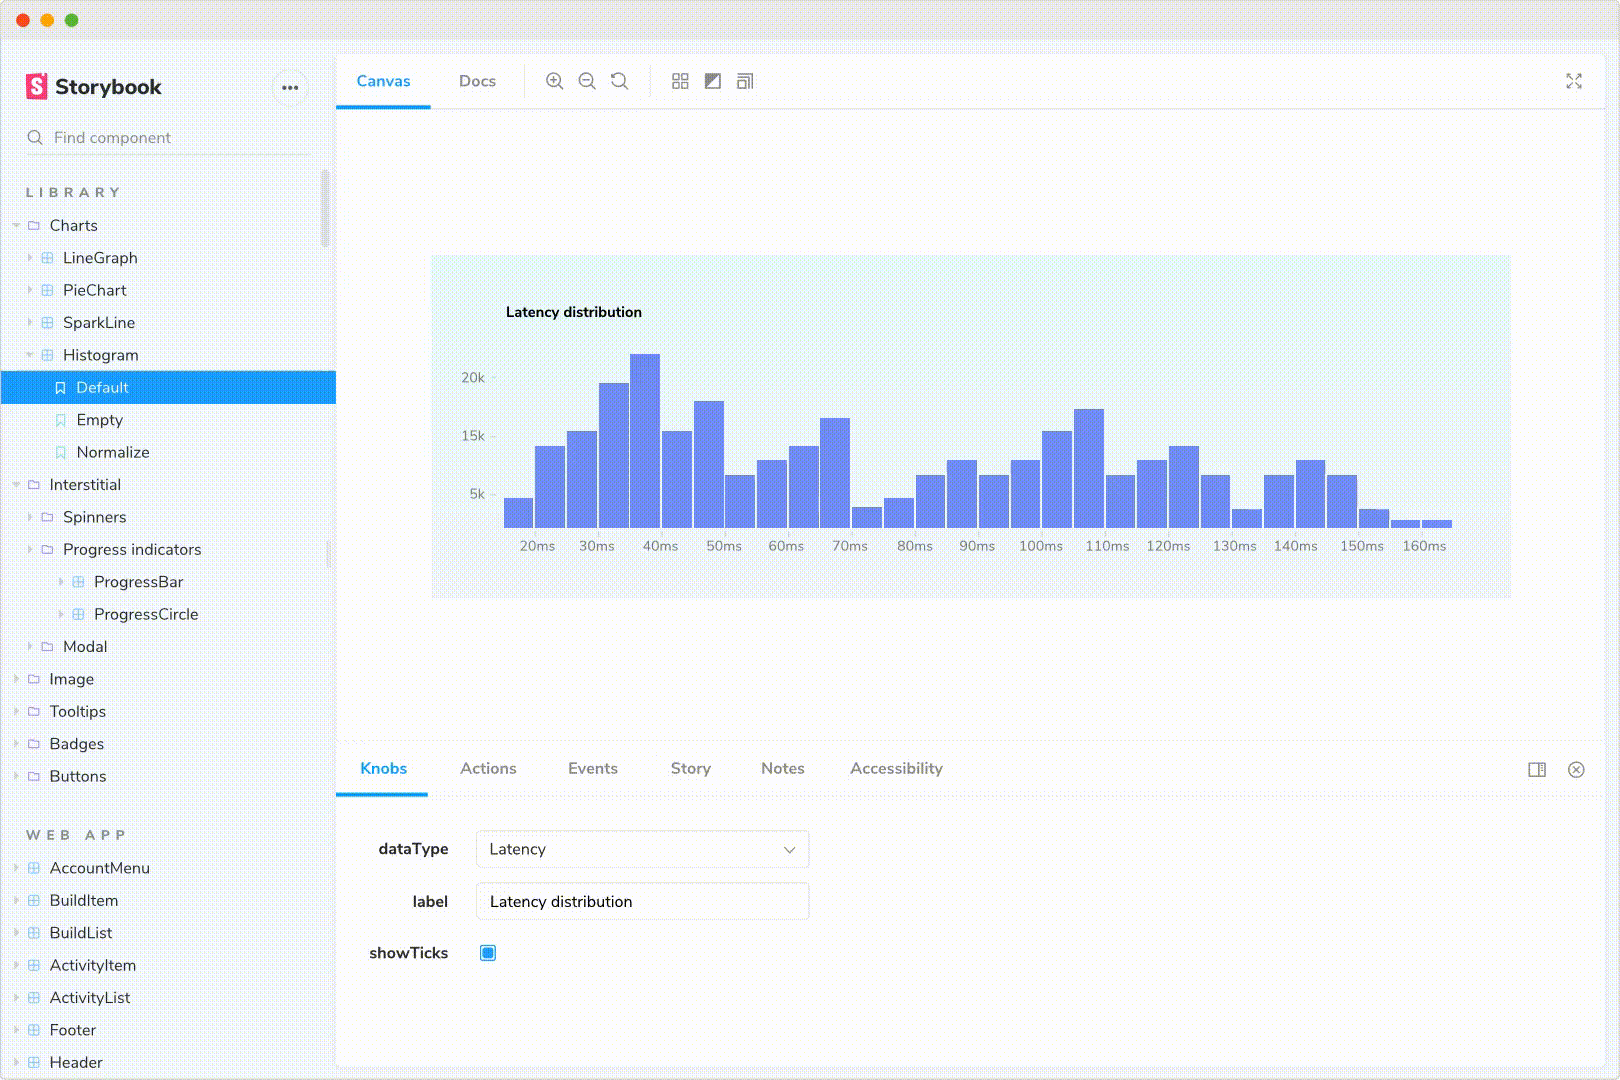Open the dataType Latency dropdown
The image size is (1620, 1080).
pyautogui.click(x=642, y=849)
